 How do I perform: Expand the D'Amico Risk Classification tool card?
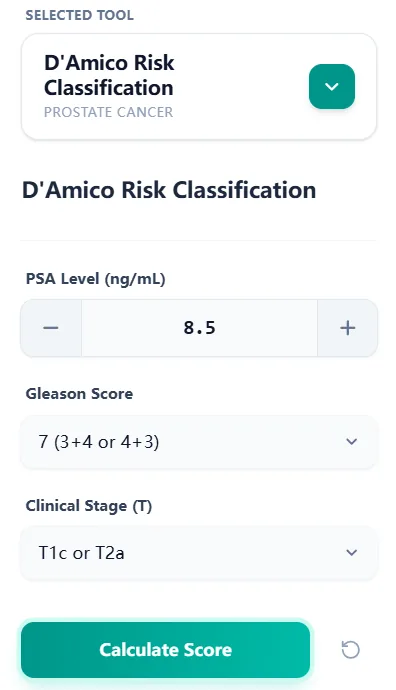tap(199, 87)
